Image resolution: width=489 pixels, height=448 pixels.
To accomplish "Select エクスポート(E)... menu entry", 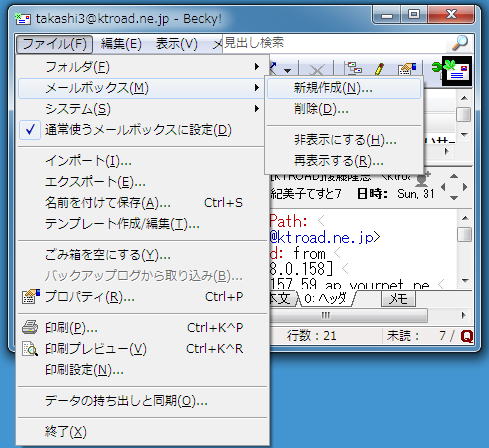I will [x=142, y=182].
